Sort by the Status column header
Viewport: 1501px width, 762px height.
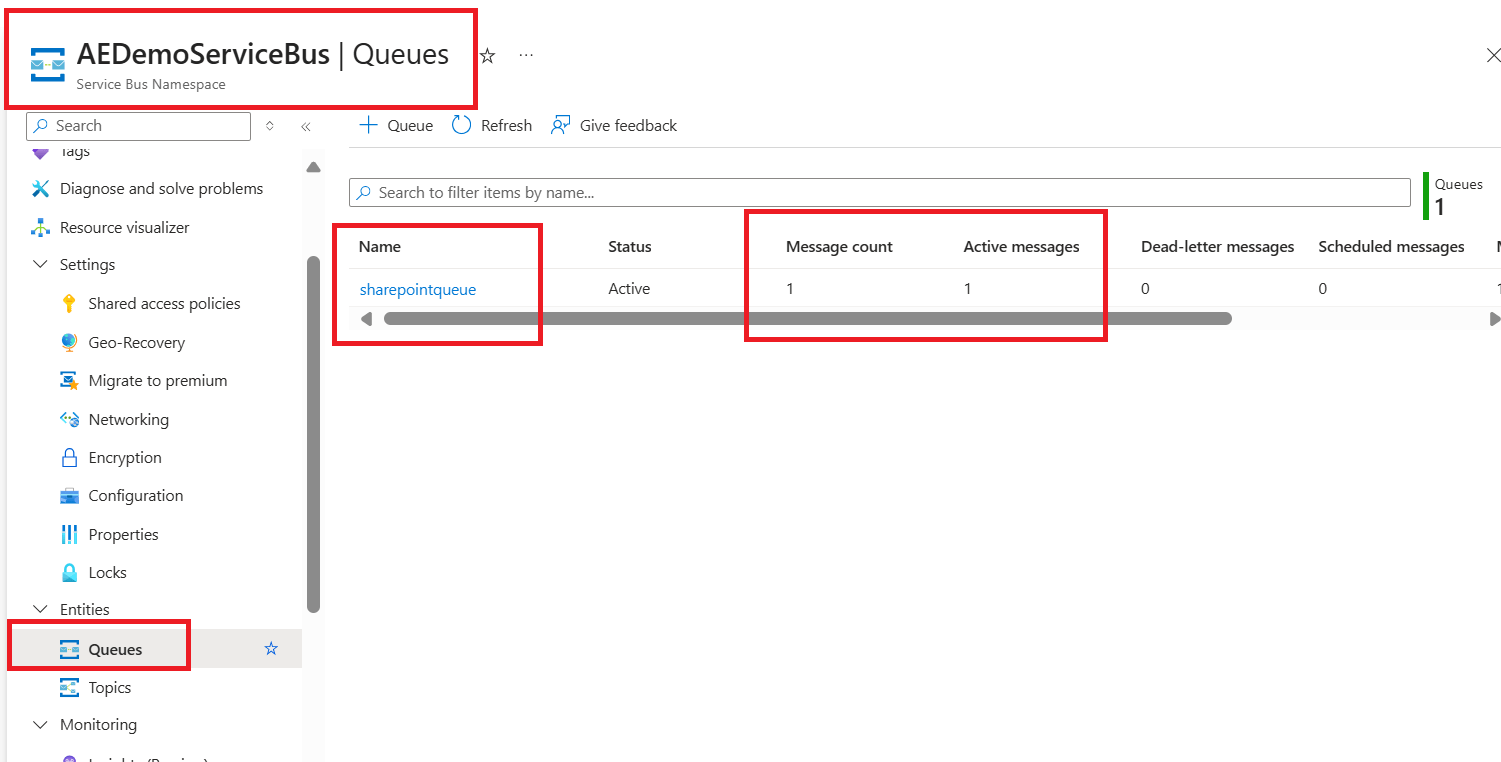630,247
